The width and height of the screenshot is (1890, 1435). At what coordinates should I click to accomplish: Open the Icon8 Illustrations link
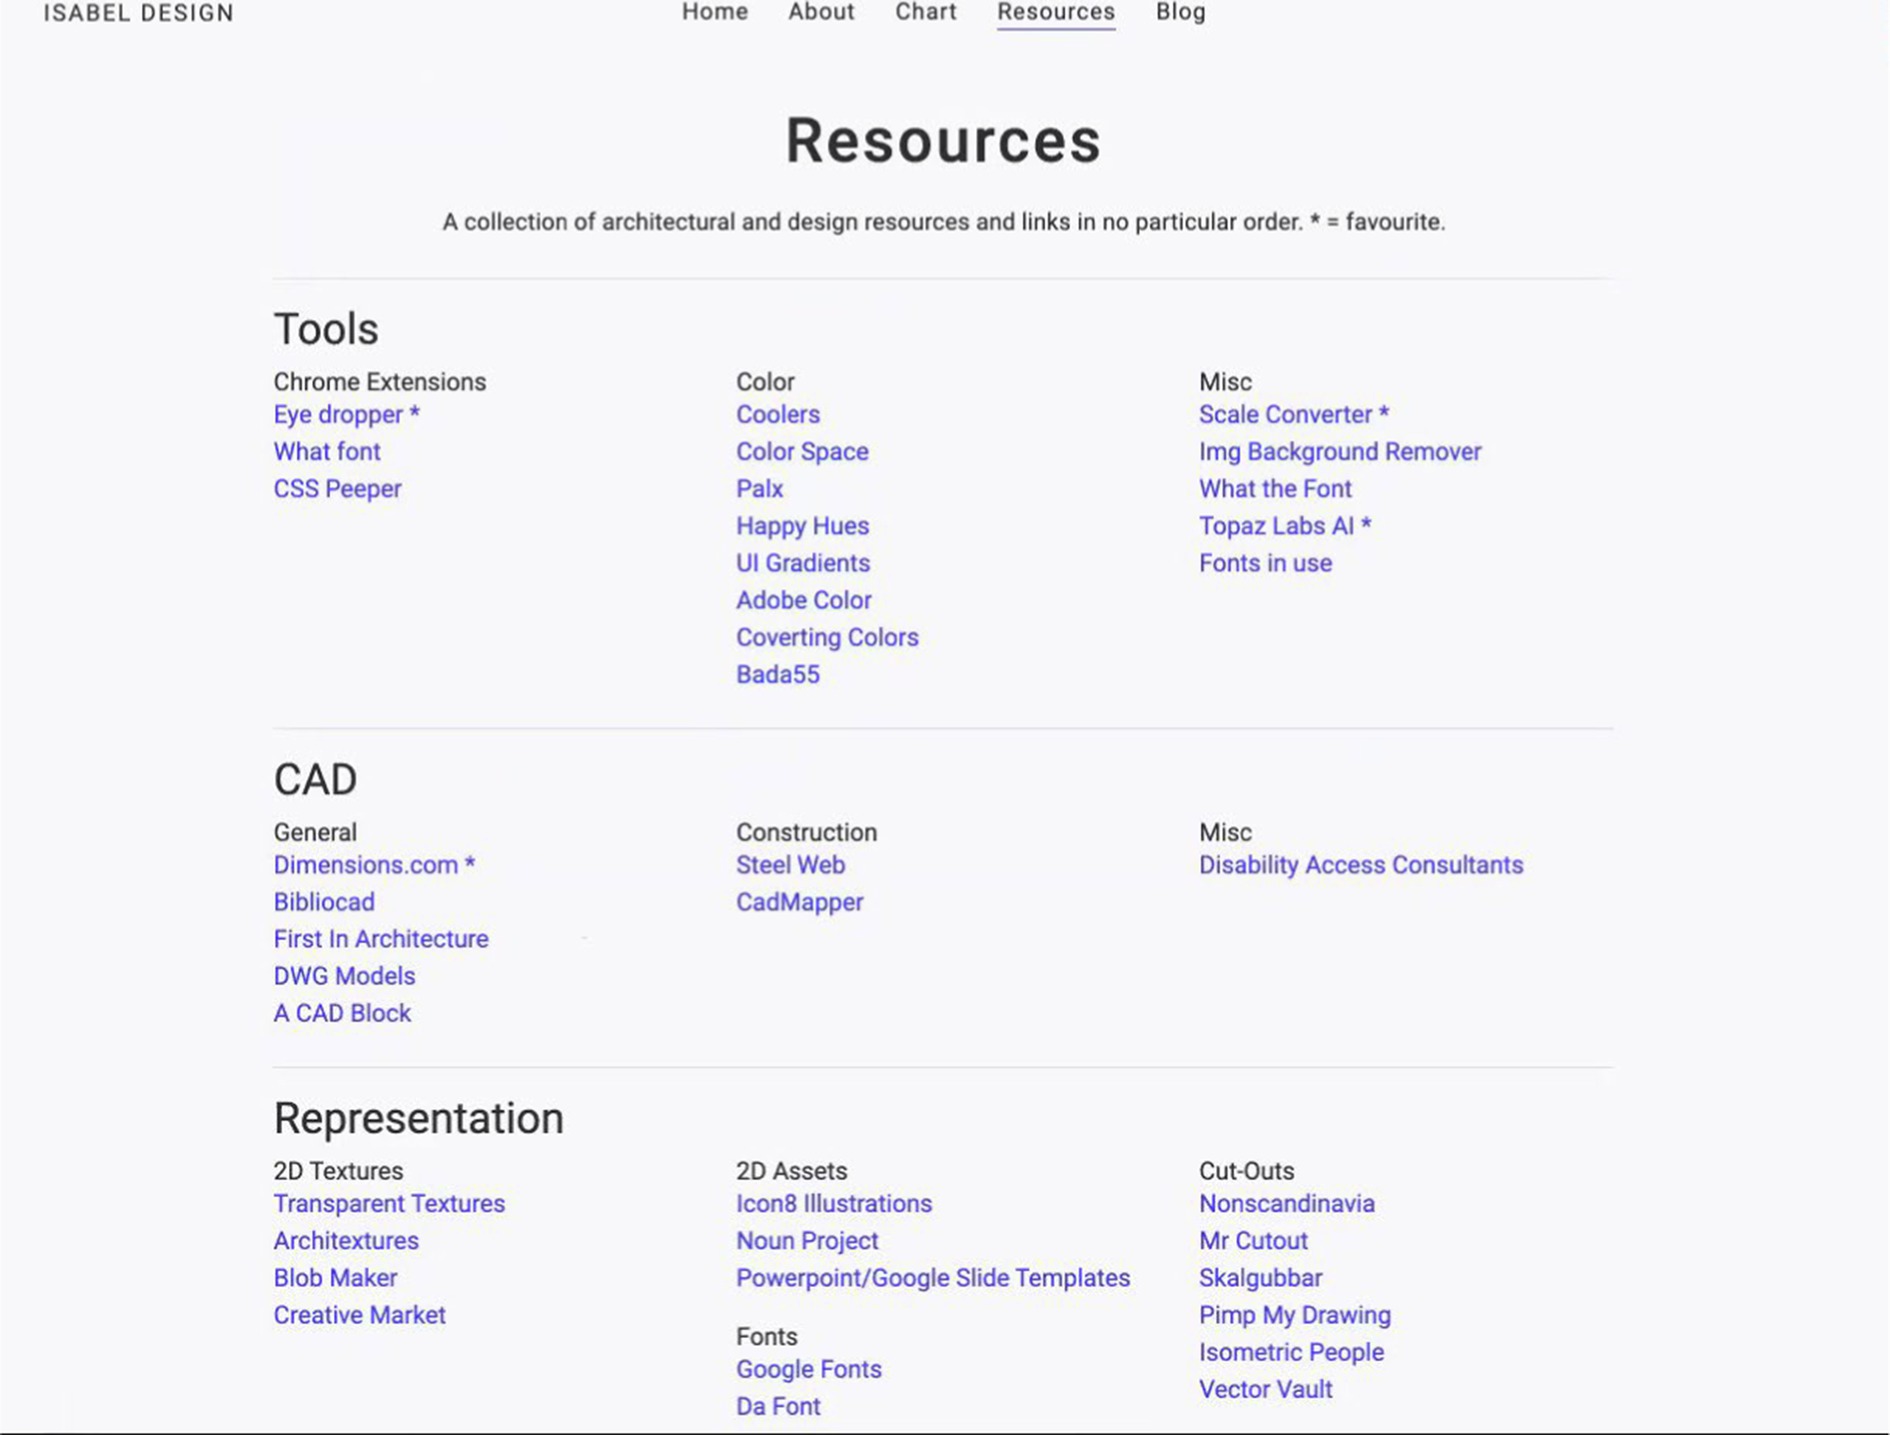[x=833, y=1203]
